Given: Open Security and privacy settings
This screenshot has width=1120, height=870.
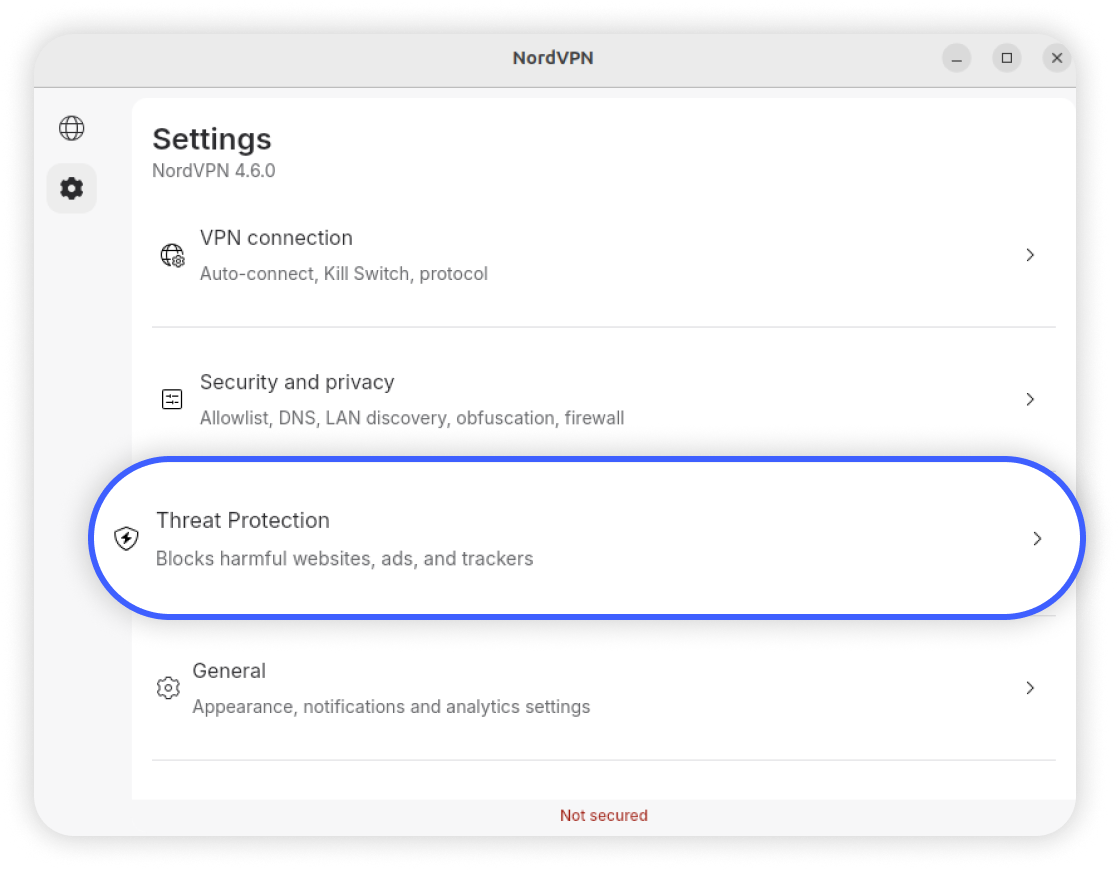Looking at the screenshot, I should (x=297, y=382).
